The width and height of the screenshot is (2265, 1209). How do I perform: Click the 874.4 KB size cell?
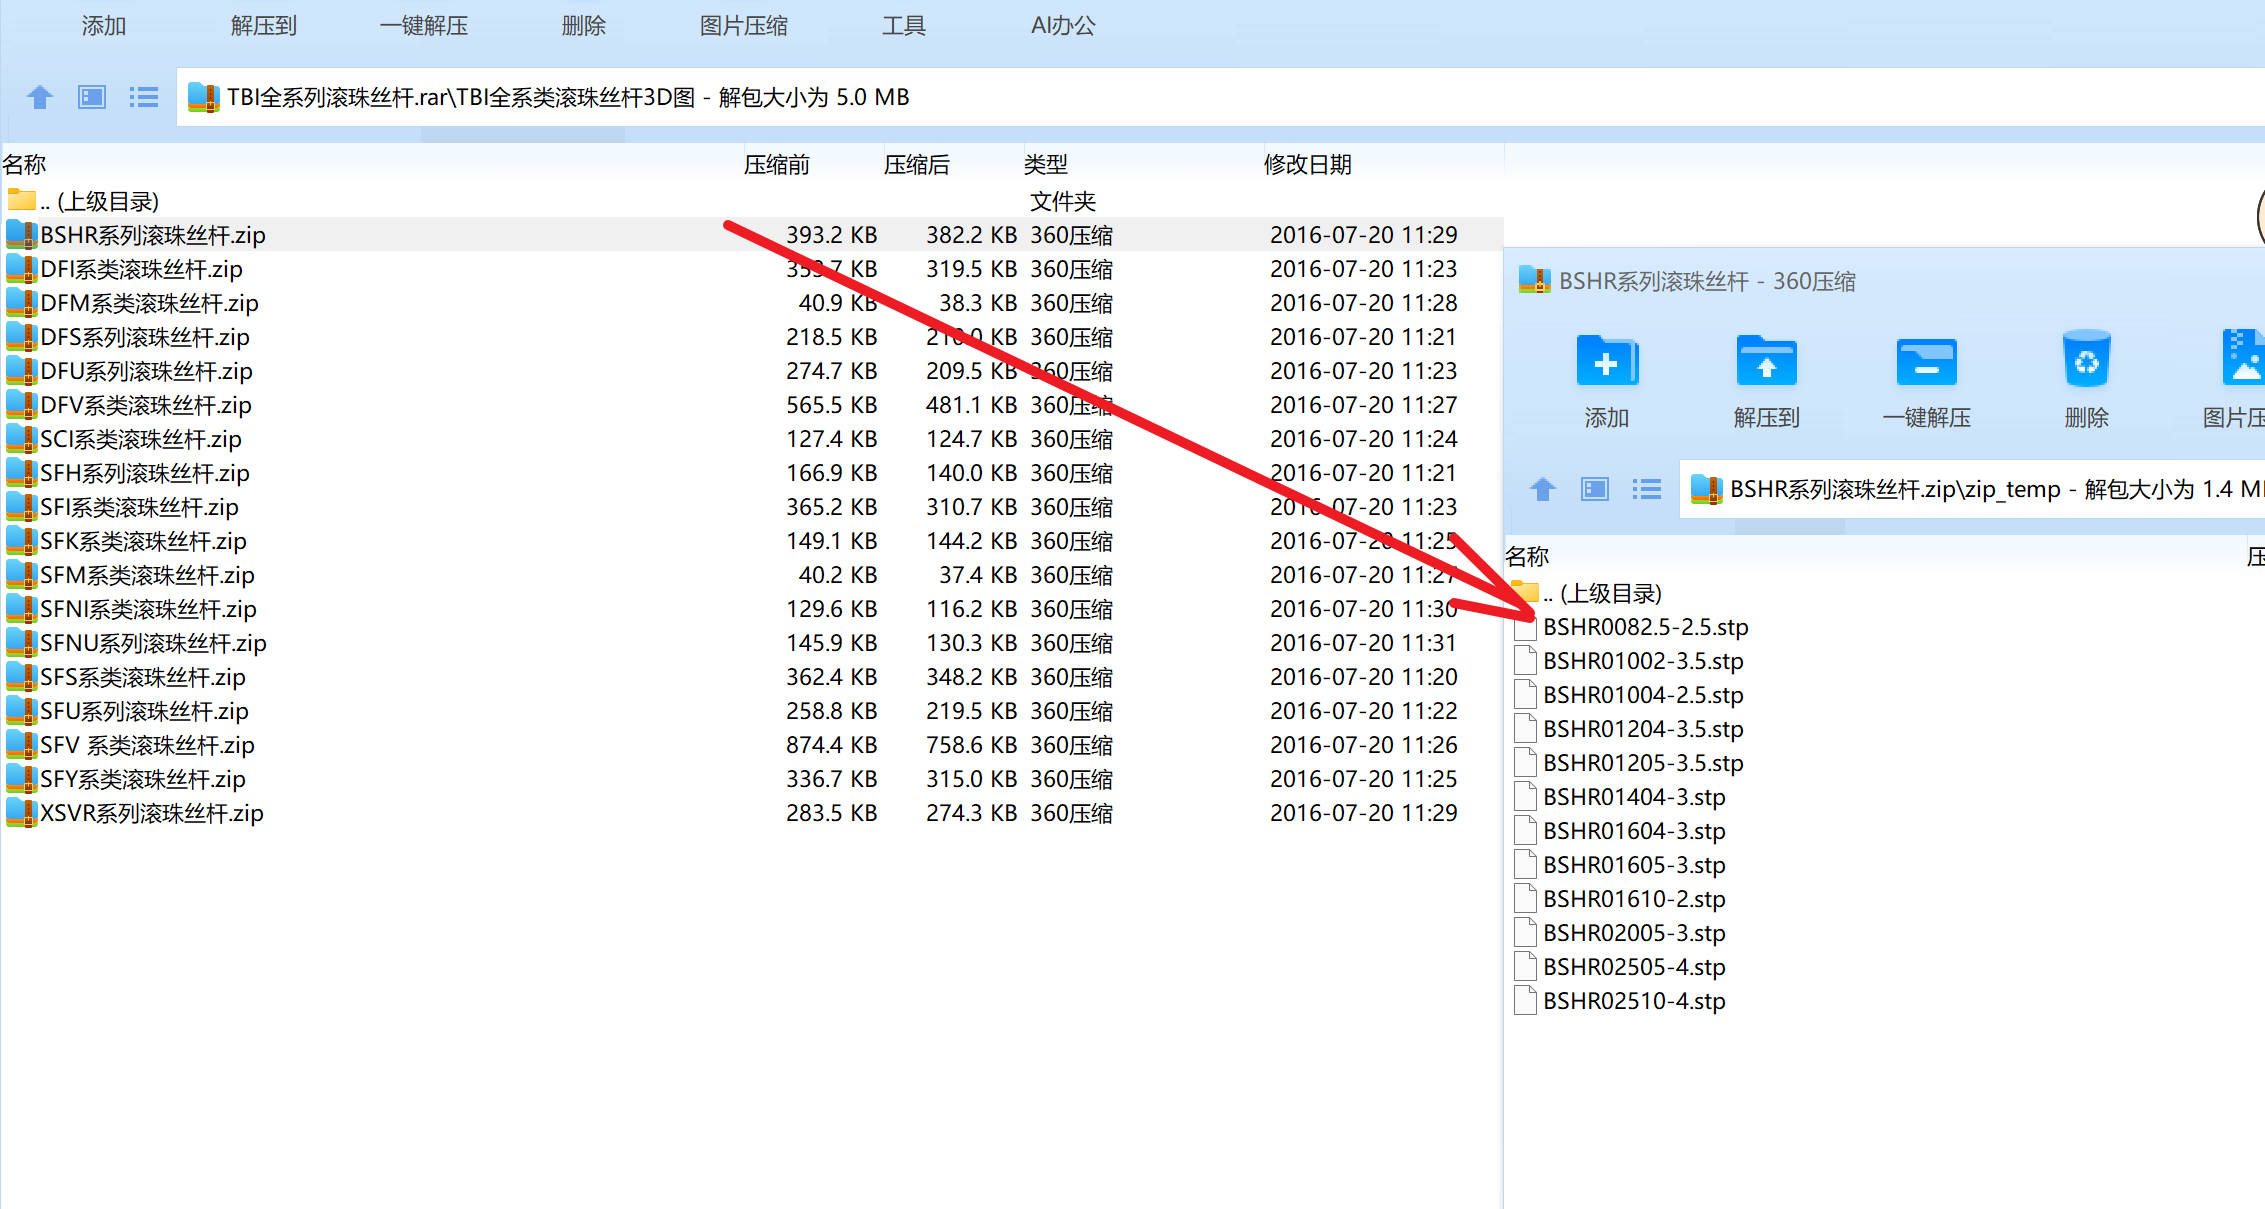[832, 745]
